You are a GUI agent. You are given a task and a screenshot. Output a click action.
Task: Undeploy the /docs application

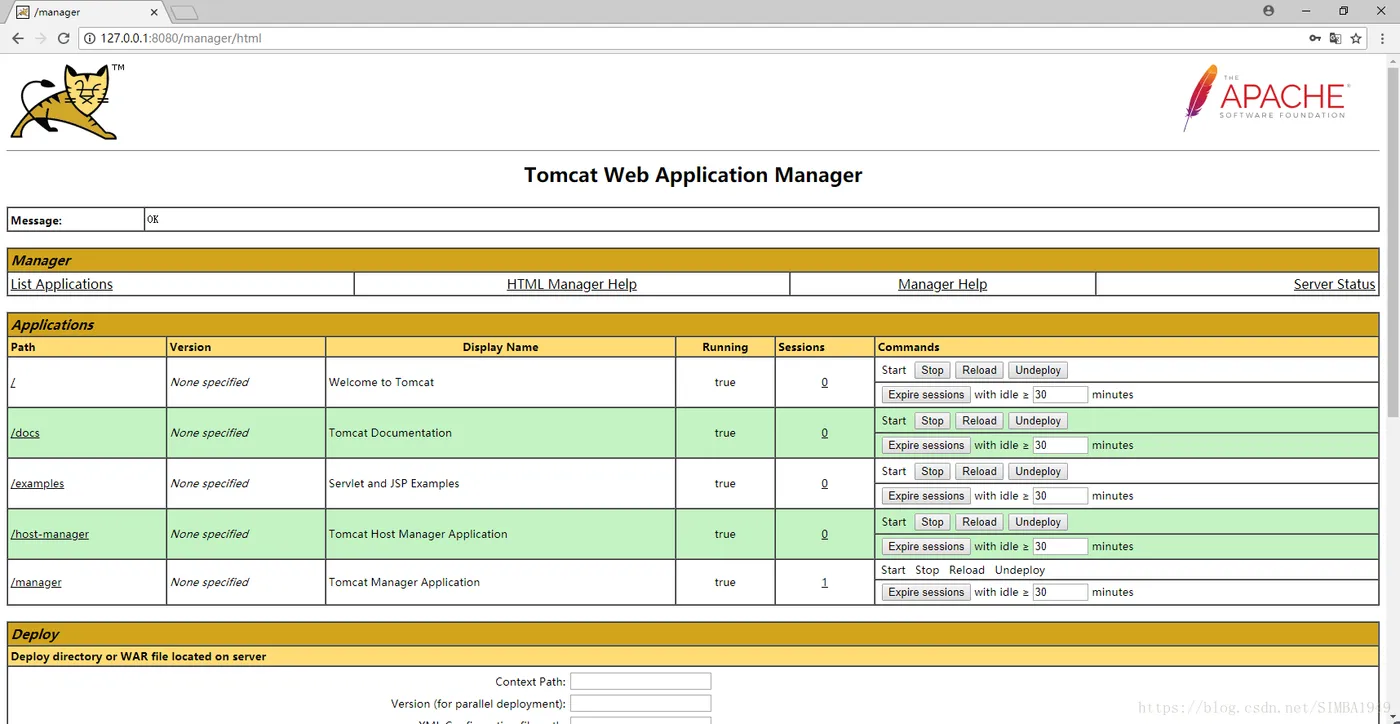point(1038,421)
